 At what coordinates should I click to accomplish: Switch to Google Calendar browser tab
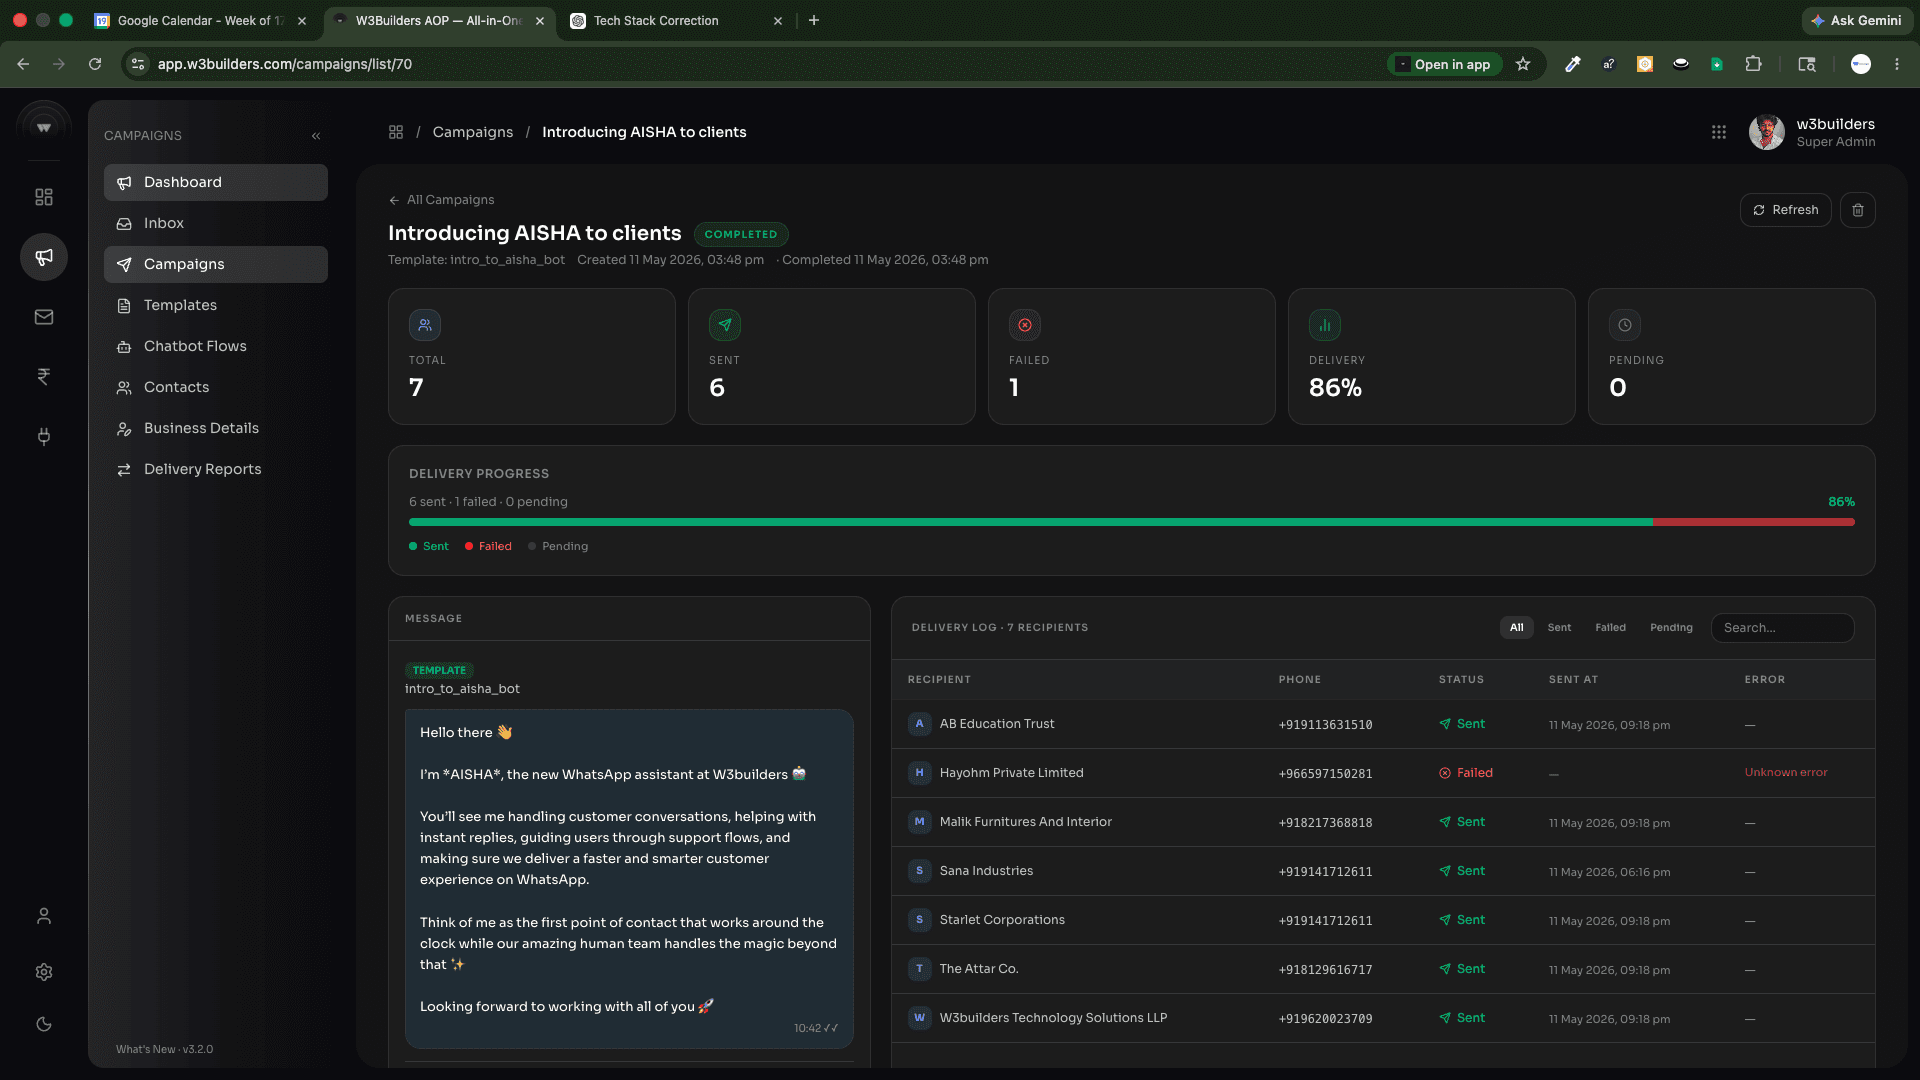(200, 21)
